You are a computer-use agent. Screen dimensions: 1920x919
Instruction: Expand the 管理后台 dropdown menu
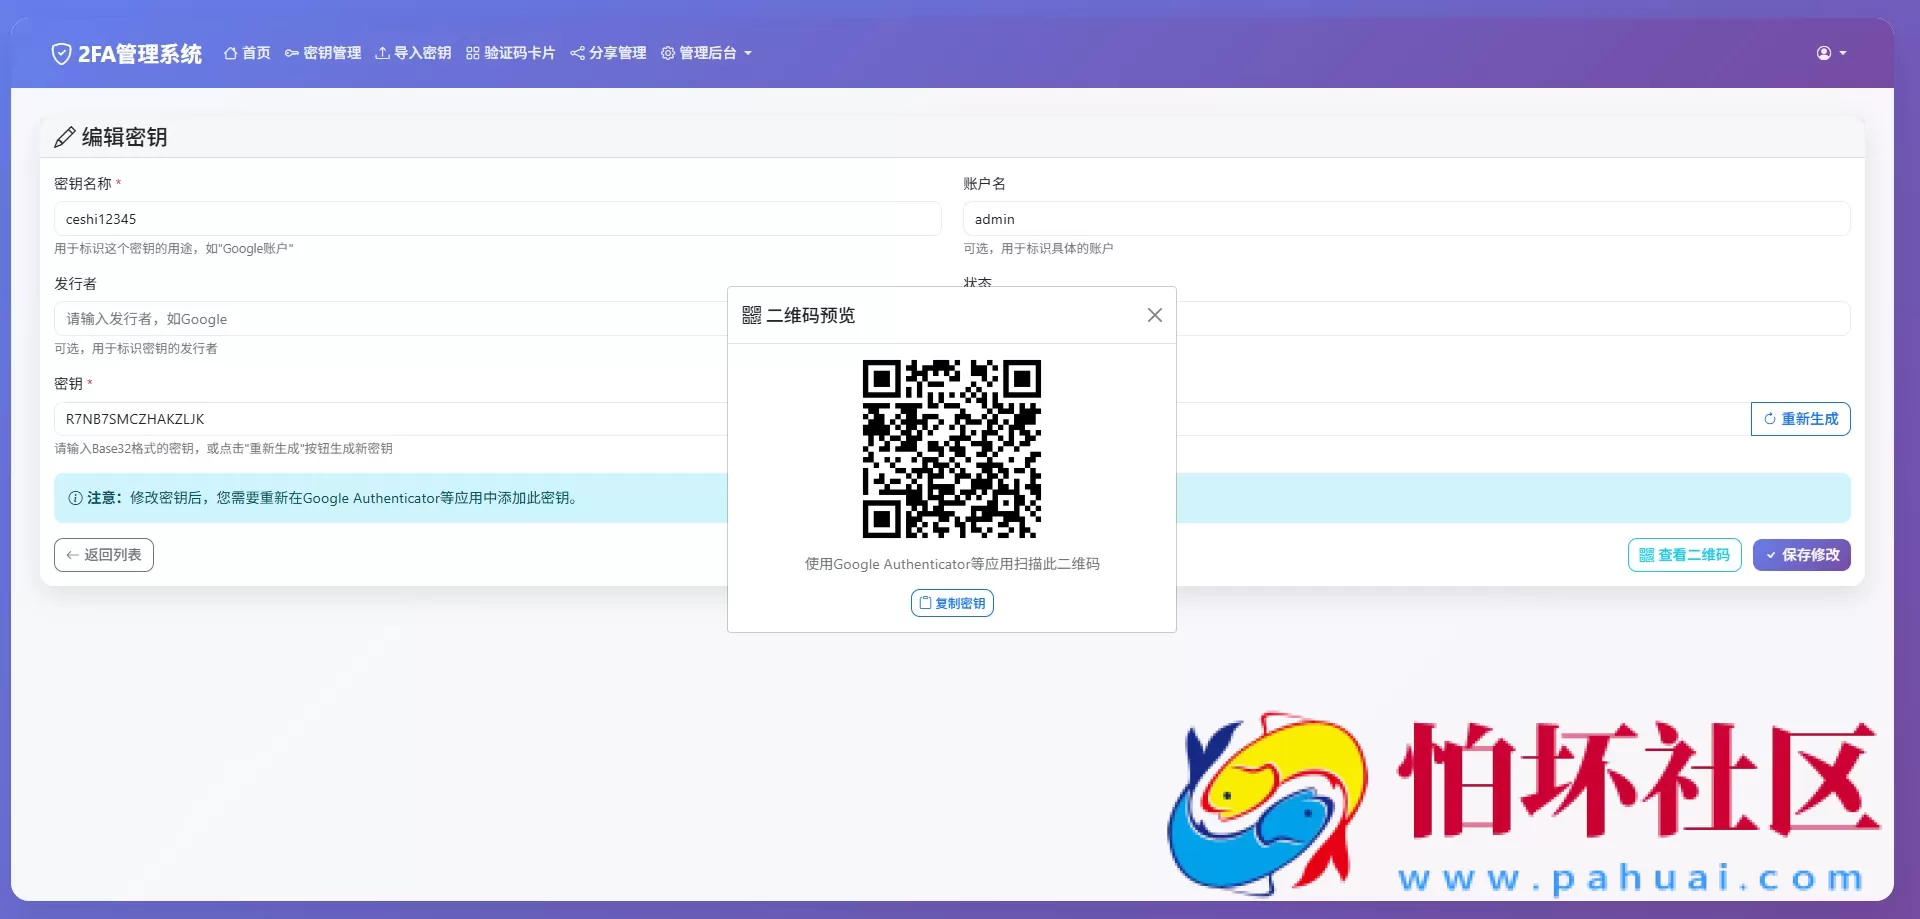point(707,53)
